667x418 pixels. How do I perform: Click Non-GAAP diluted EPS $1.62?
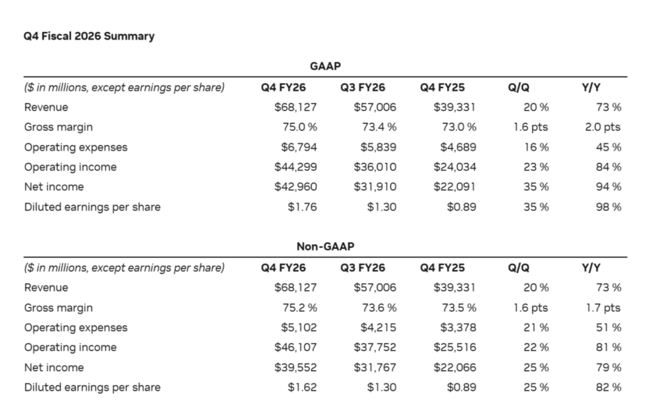pos(290,387)
